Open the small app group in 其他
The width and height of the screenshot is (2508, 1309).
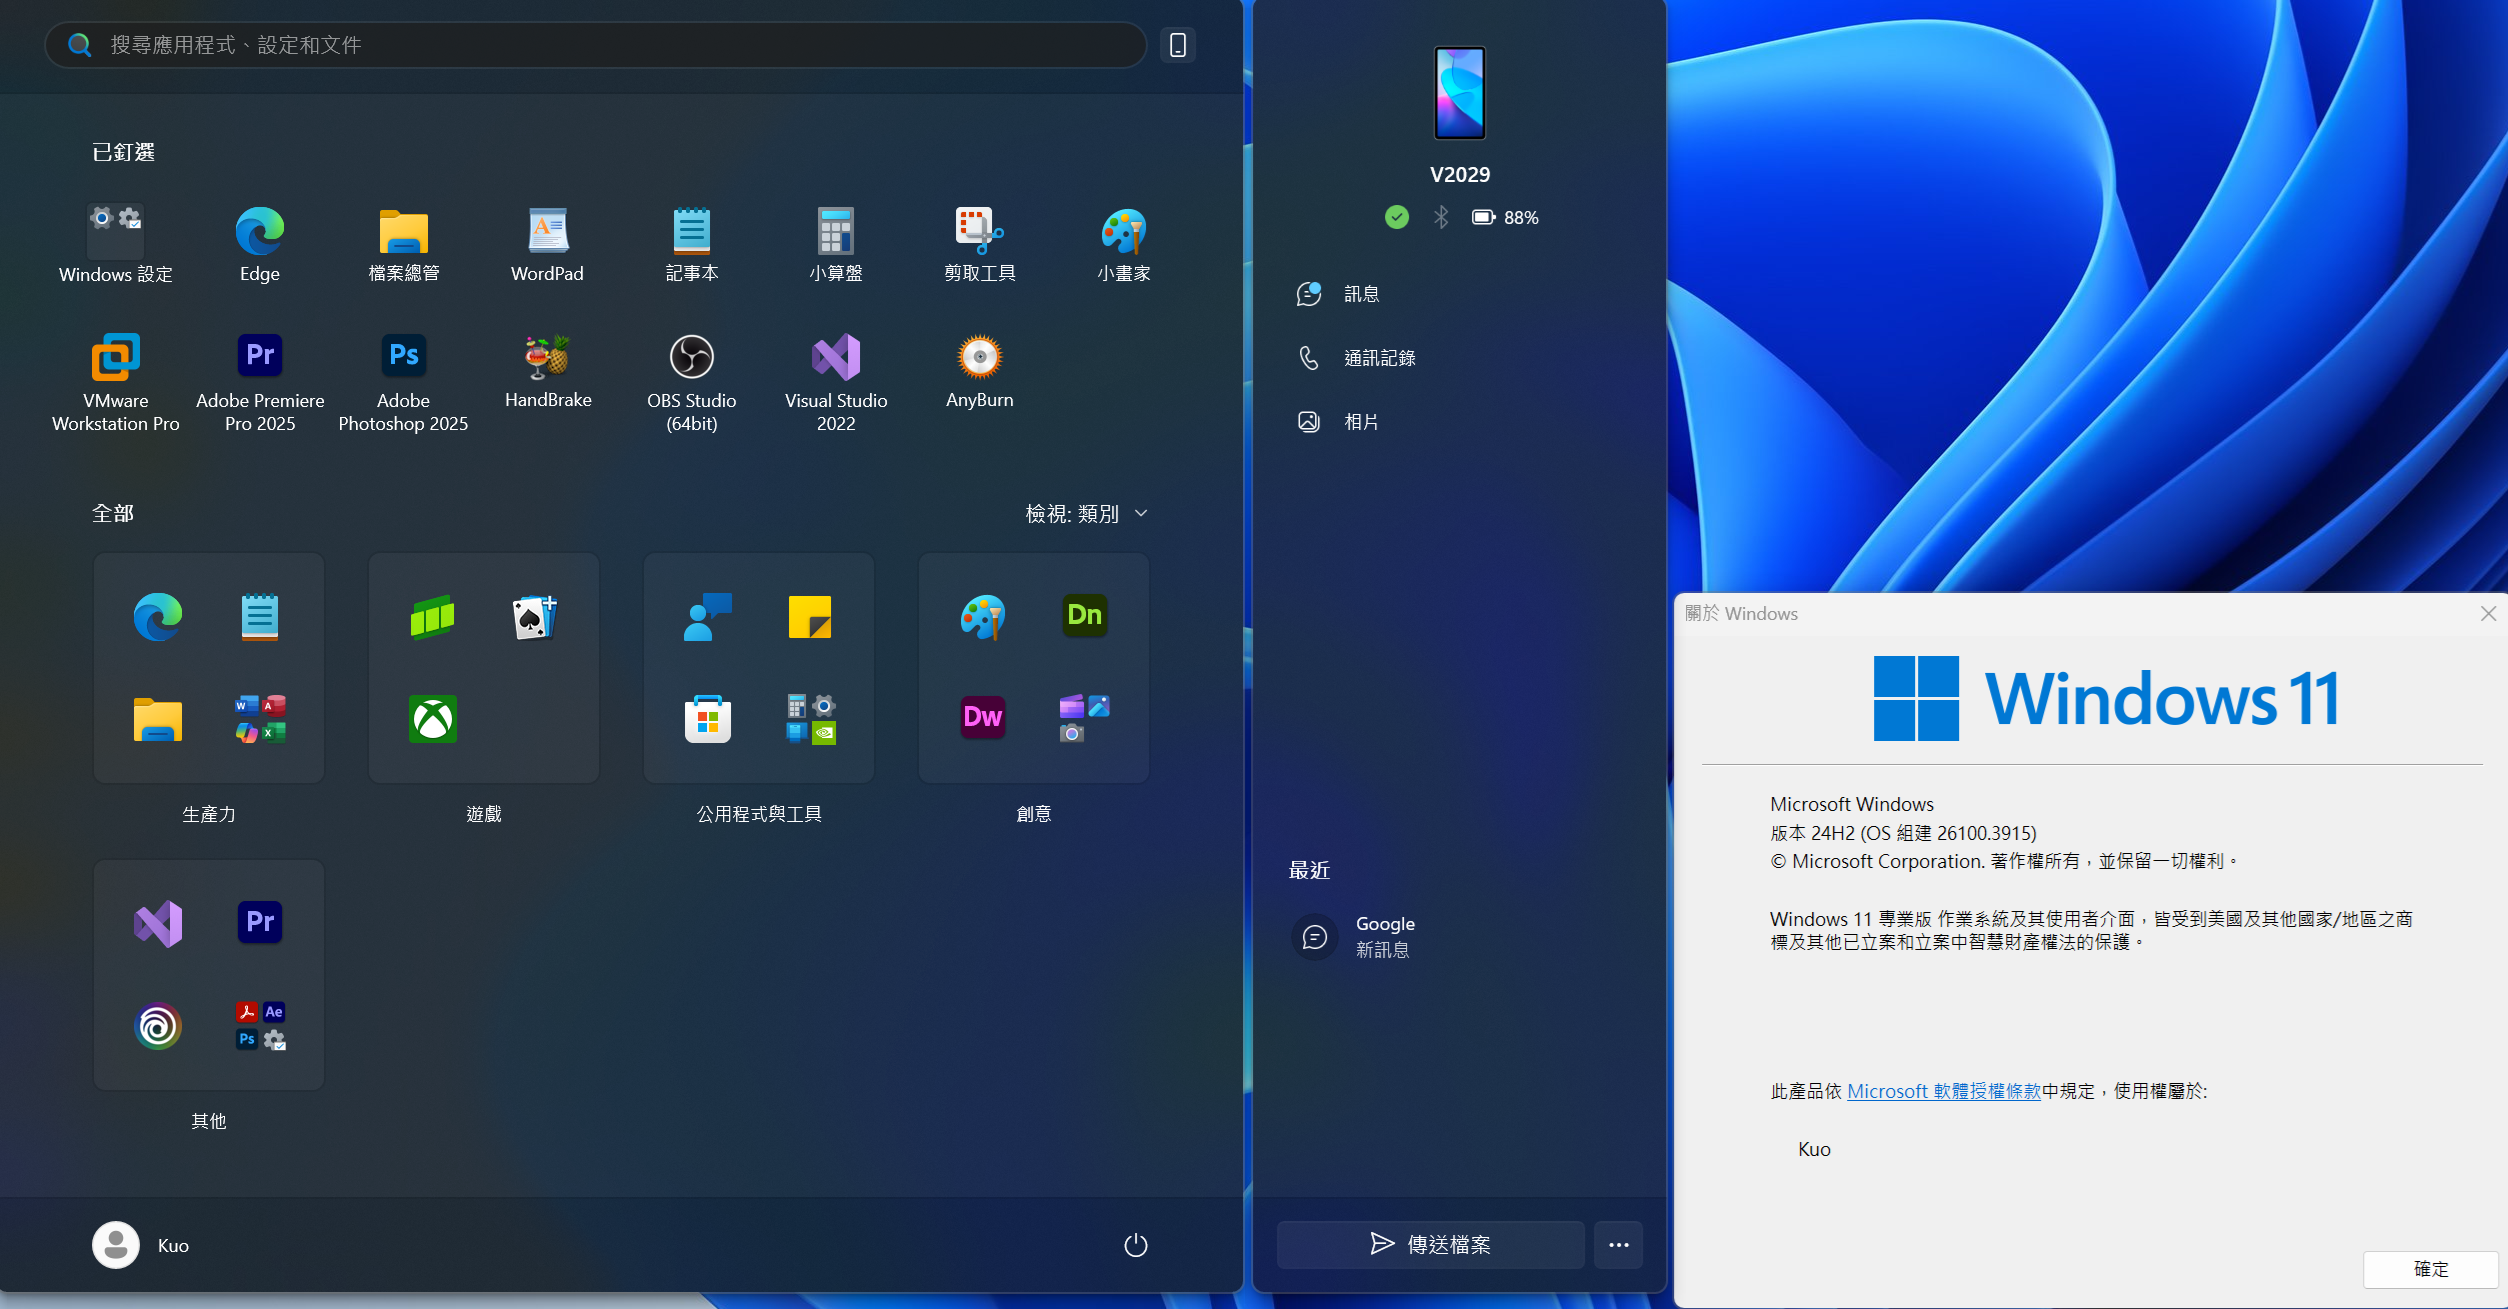click(260, 1026)
